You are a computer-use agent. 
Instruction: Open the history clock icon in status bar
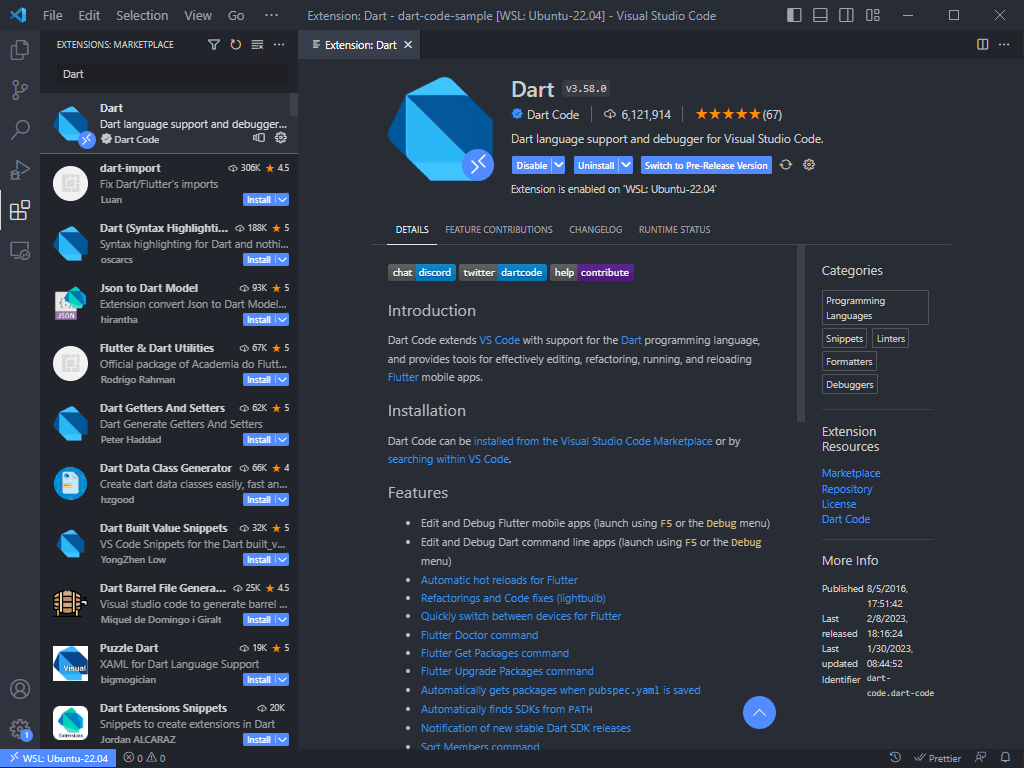coord(895,758)
